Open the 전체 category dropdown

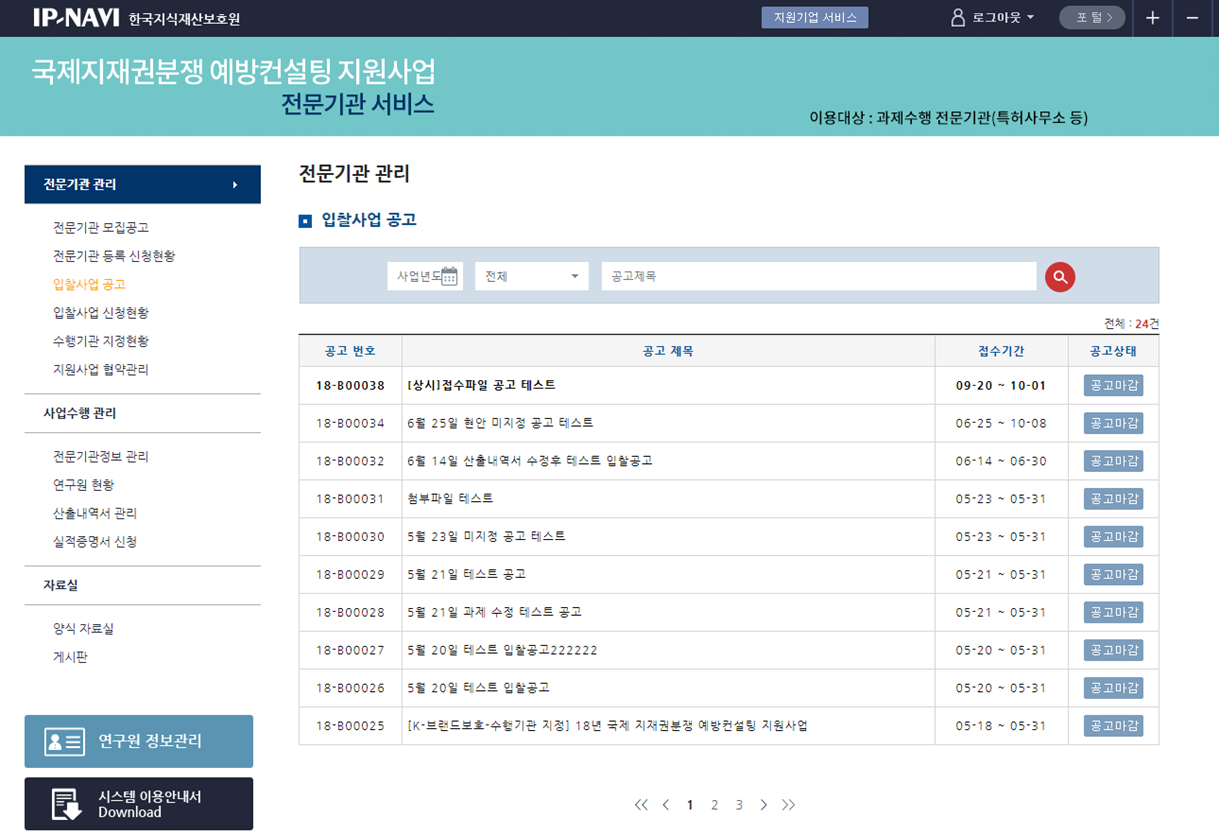coord(532,276)
